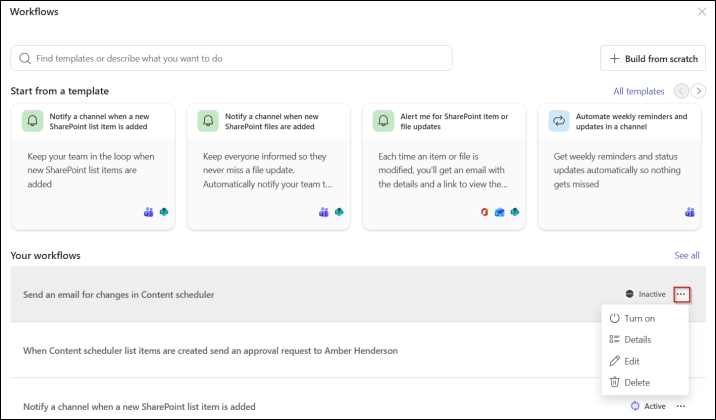Viewport: 716px width, 420px height.
Task: Click Teams icon on weekly reminders card
Action: 690,212
